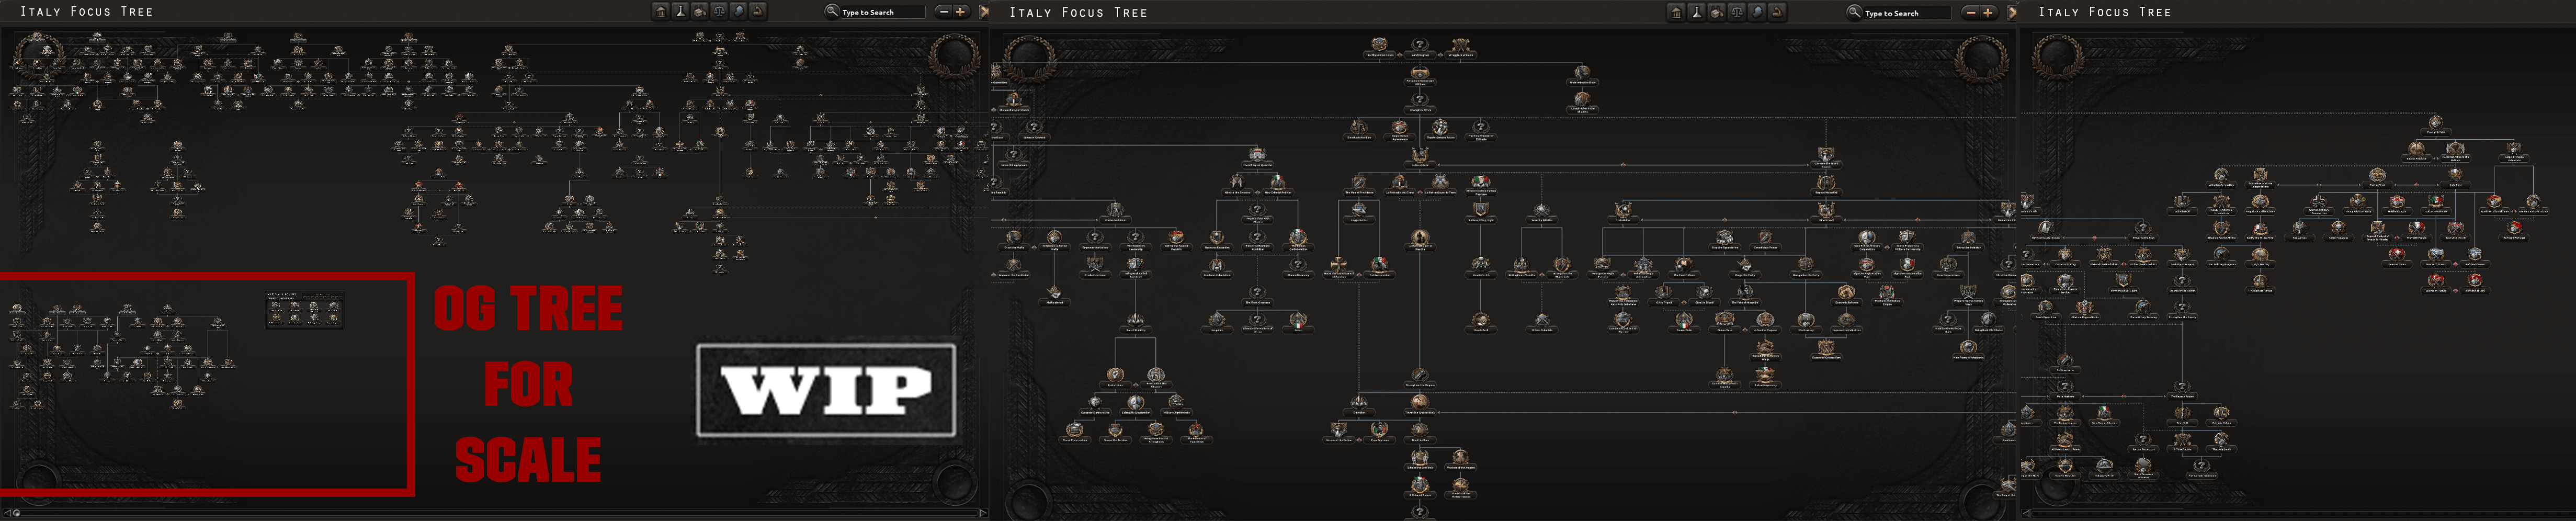The width and height of the screenshot is (2576, 521).
Task: Toggle the territory map filter in left tree toolbar
Action: (738, 11)
